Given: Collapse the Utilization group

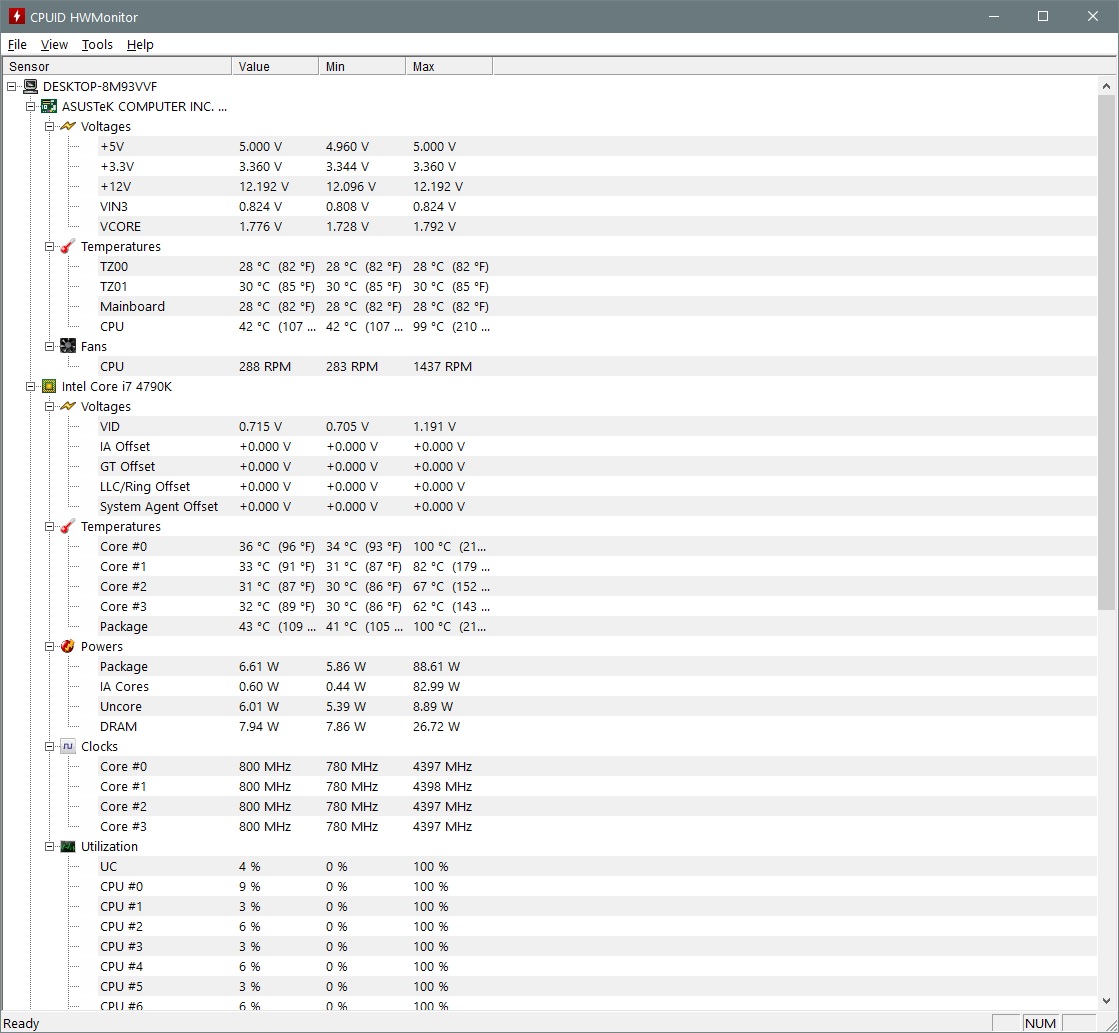Looking at the screenshot, I should 50,846.
